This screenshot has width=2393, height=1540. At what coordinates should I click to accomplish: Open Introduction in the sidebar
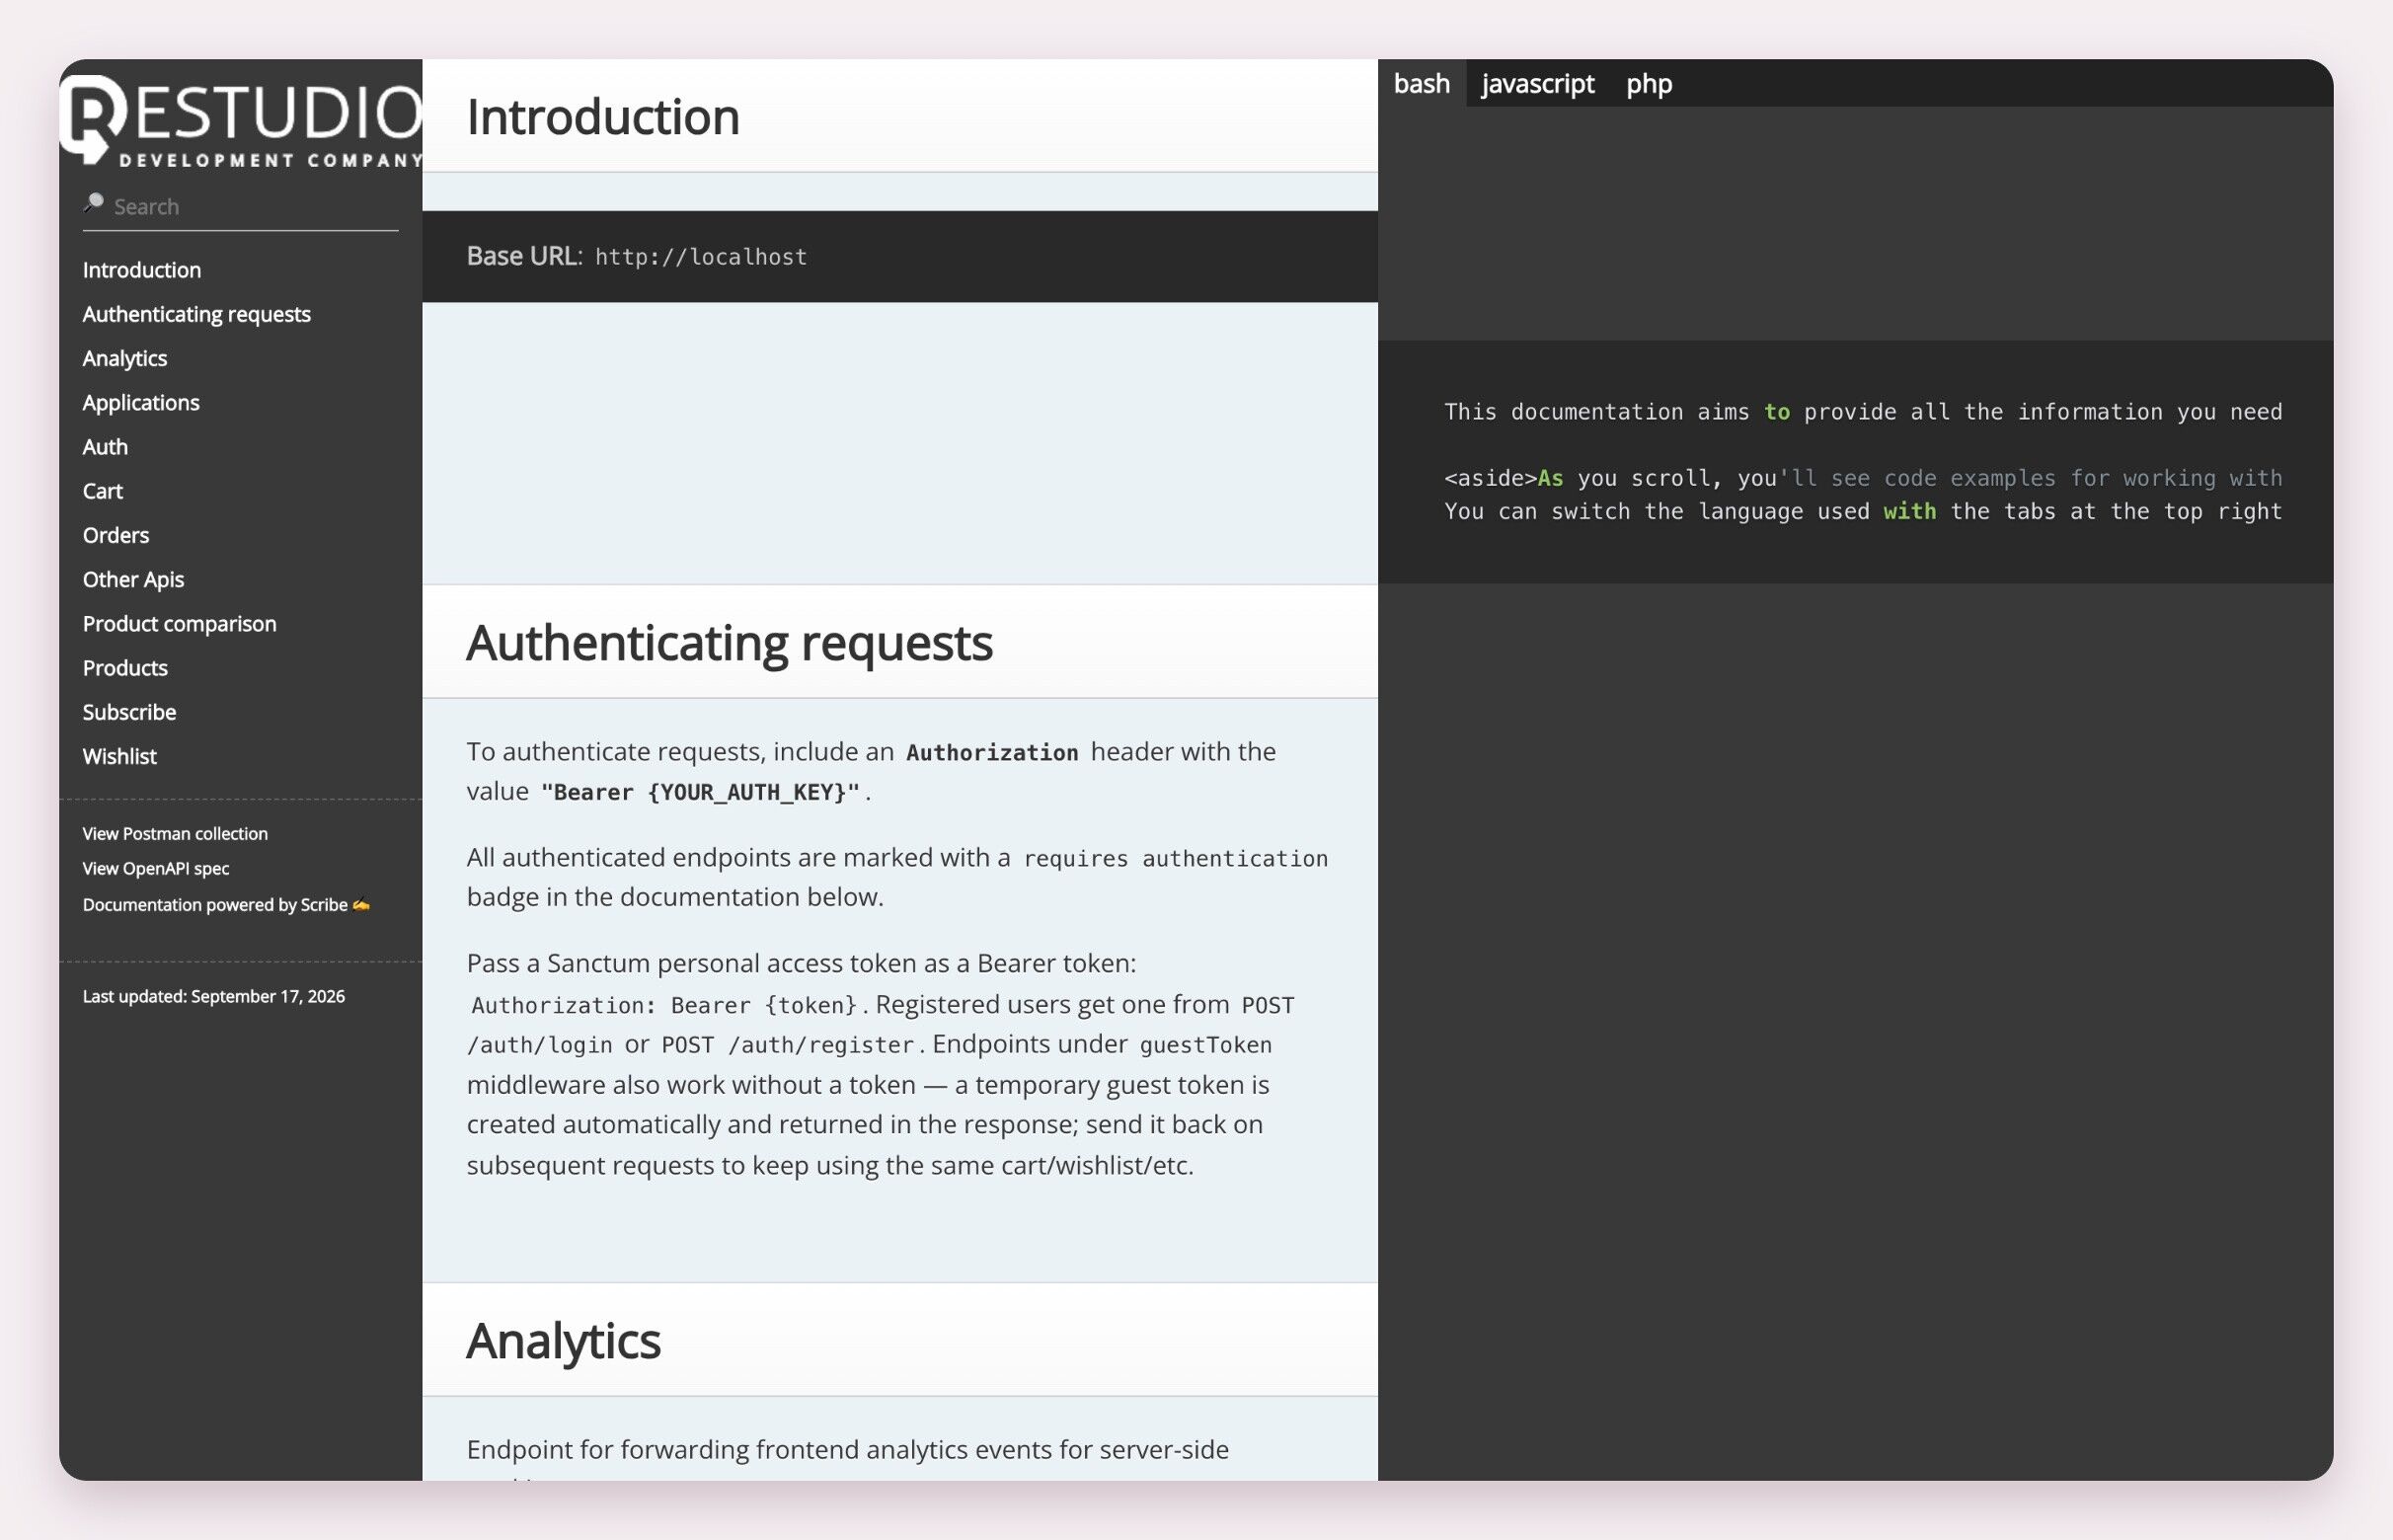coord(142,270)
